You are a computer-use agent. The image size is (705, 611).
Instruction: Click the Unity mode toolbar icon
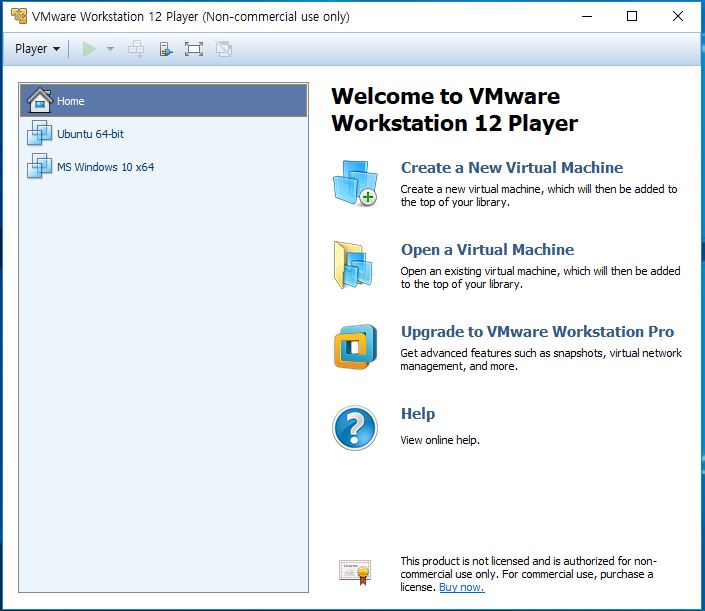tap(223, 49)
